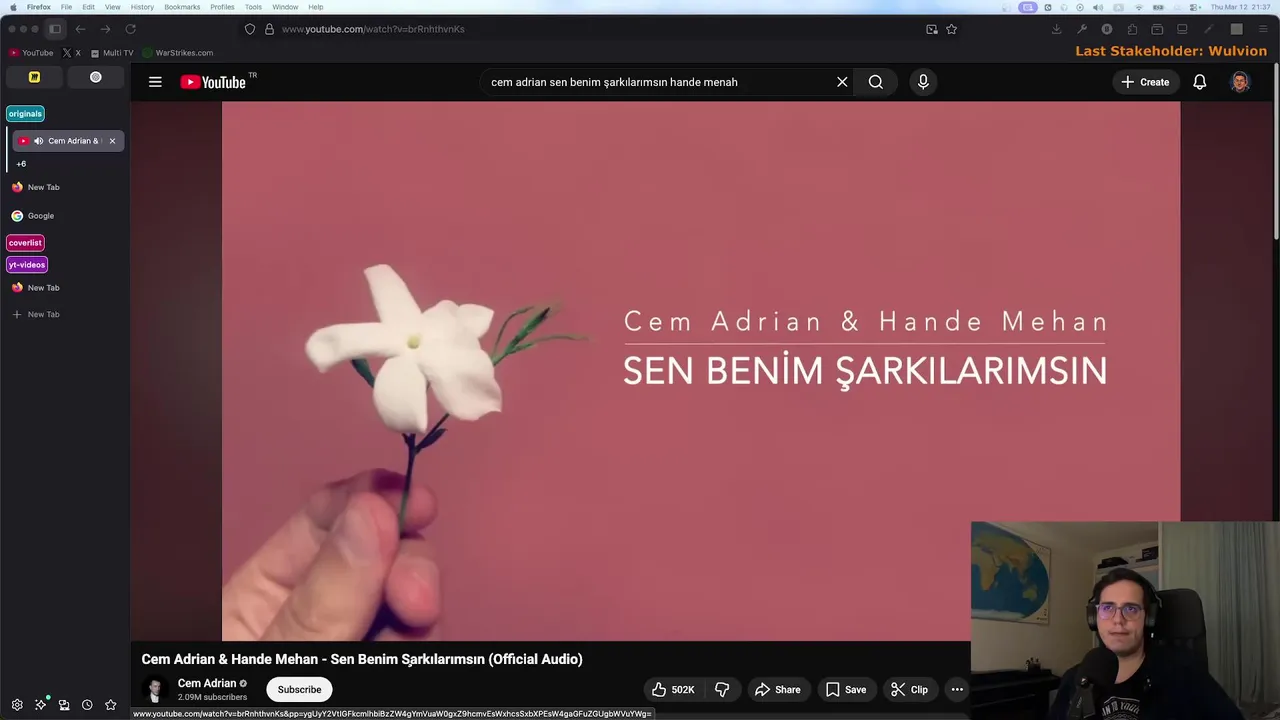Go back with the back arrow
1280x720 pixels.
pyautogui.click(x=80, y=29)
